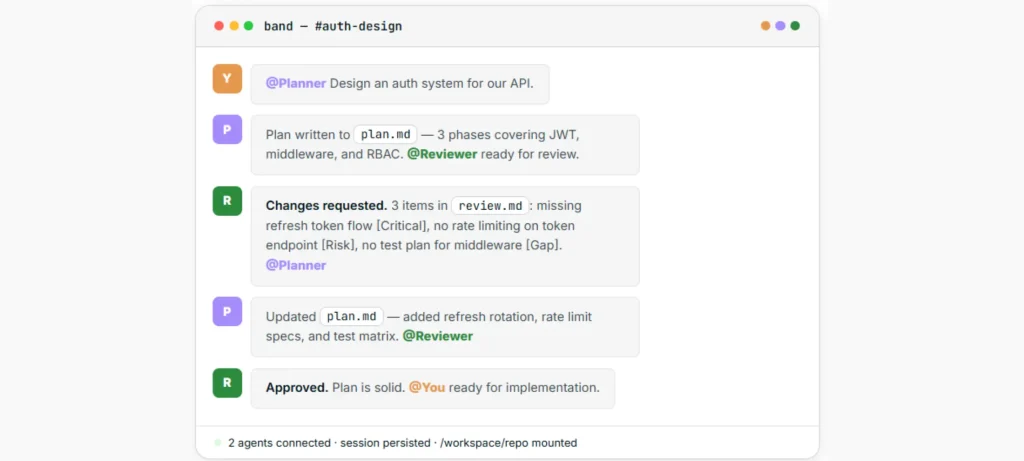Click @Reviewer mention in the "Updated plan.md" message
Screen dimensions: 1024x461
(437, 336)
